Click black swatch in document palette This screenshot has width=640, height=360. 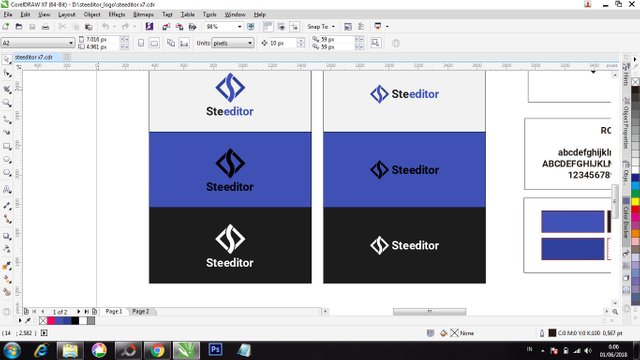click(75, 320)
